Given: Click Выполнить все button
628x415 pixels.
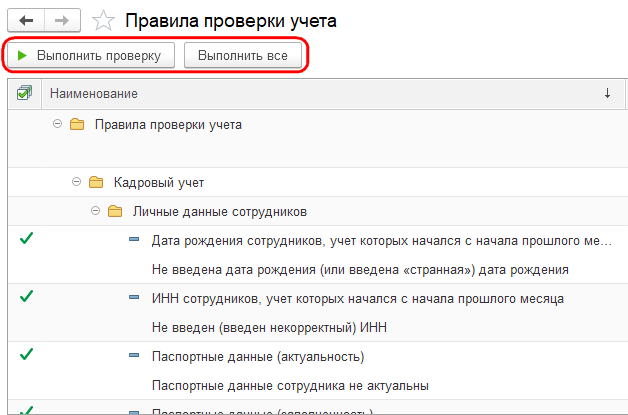Looking at the screenshot, I should pyautogui.click(x=243, y=55).
